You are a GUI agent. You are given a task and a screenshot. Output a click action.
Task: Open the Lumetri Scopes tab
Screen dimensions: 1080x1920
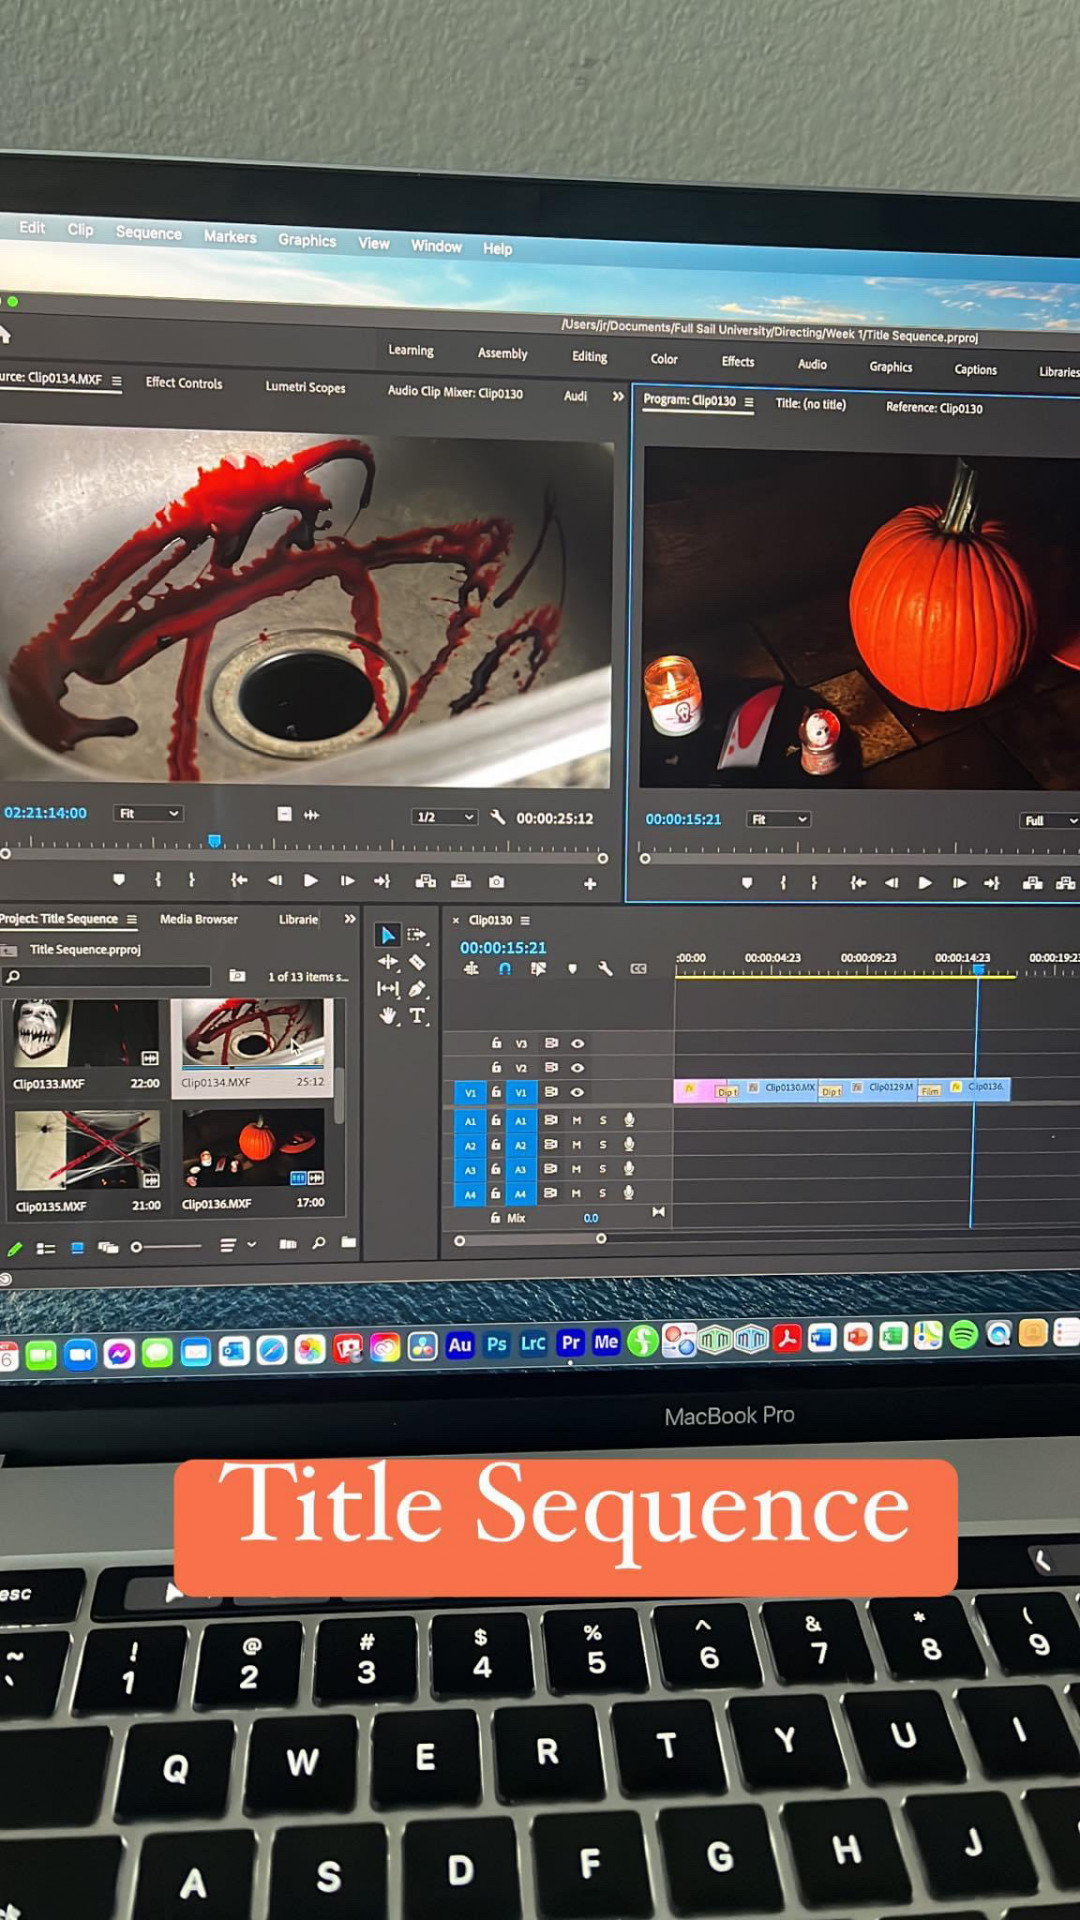tap(305, 387)
